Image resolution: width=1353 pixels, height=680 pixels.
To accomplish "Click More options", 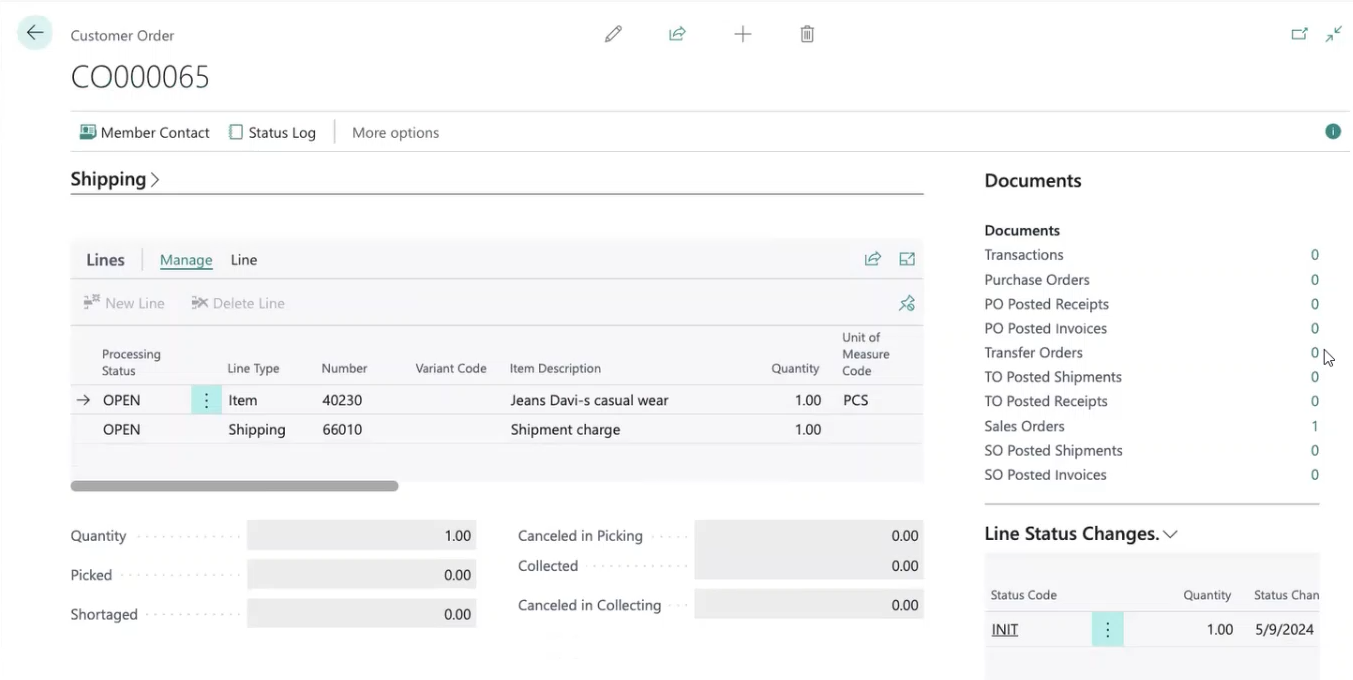I will [395, 132].
